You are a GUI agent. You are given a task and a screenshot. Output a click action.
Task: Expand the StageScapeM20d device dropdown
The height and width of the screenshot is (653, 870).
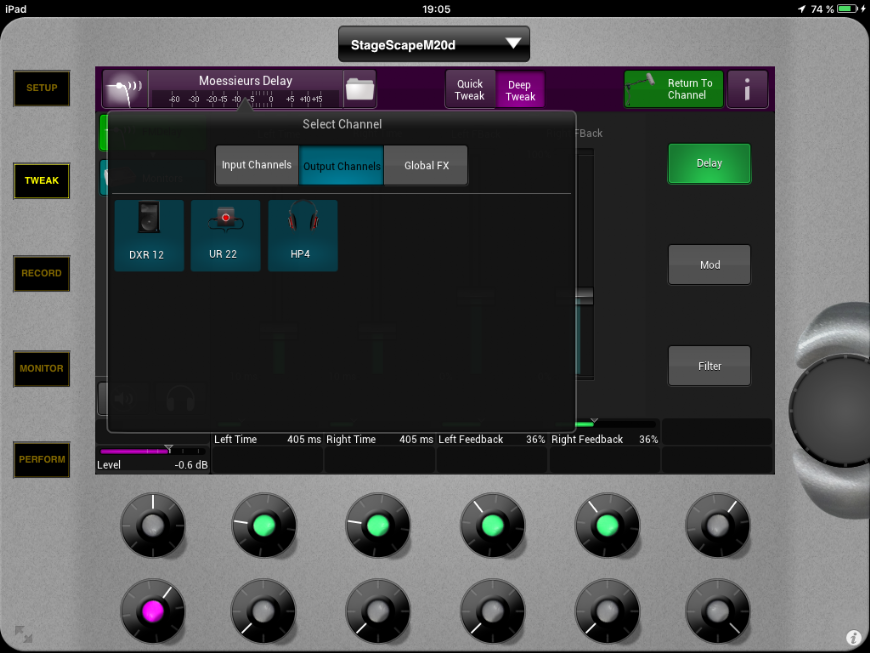pyautogui.click(x=433, y=44)
